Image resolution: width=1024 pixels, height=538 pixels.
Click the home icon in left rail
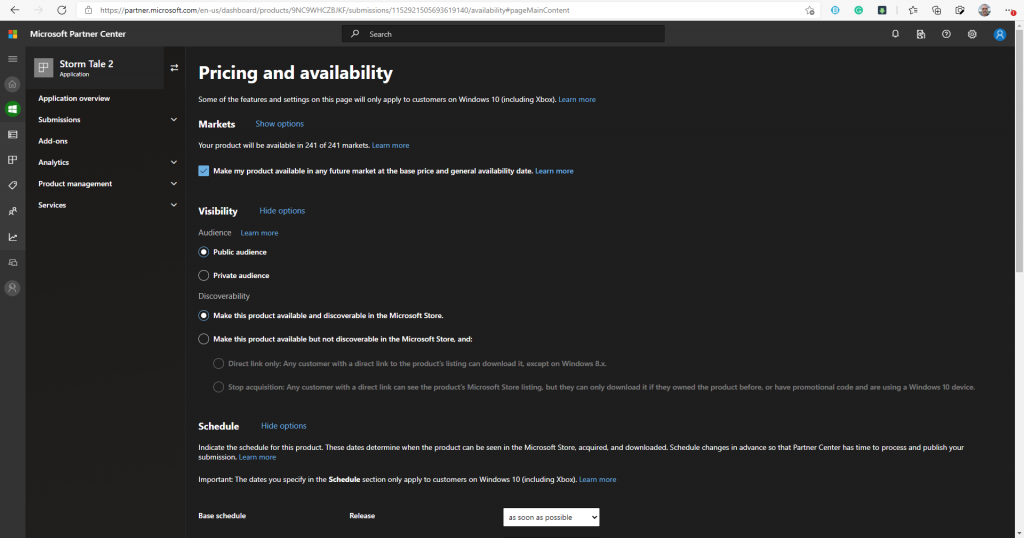[12, 84]
